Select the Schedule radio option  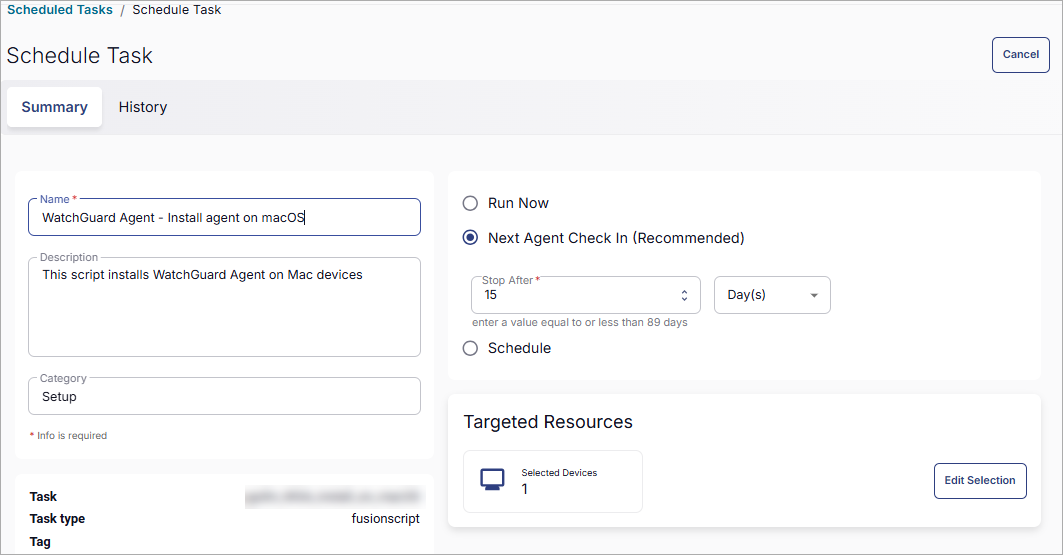click(x=470, y=348)
